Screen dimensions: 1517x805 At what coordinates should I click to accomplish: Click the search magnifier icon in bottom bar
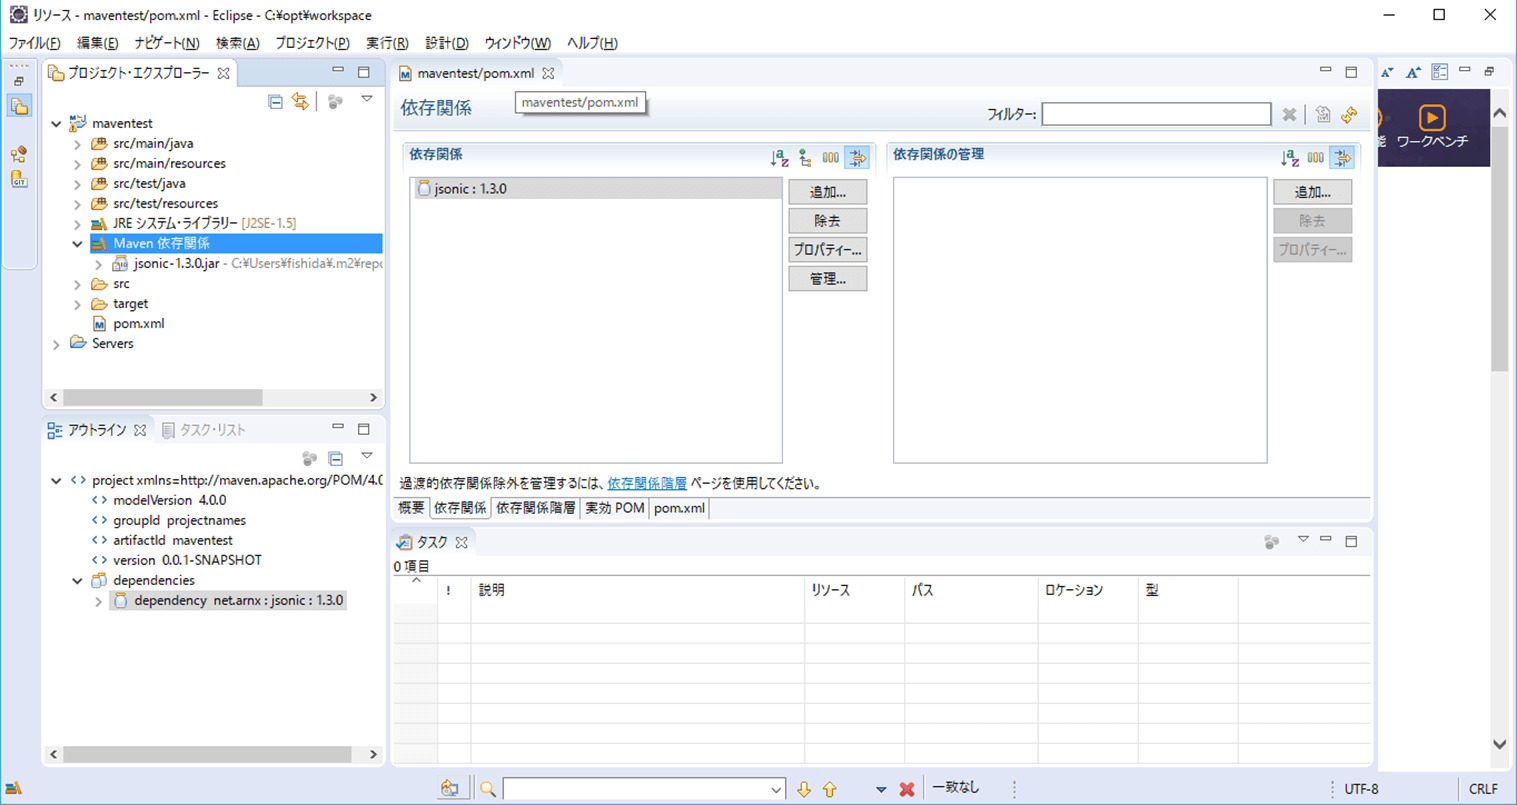tap(487, 787)
